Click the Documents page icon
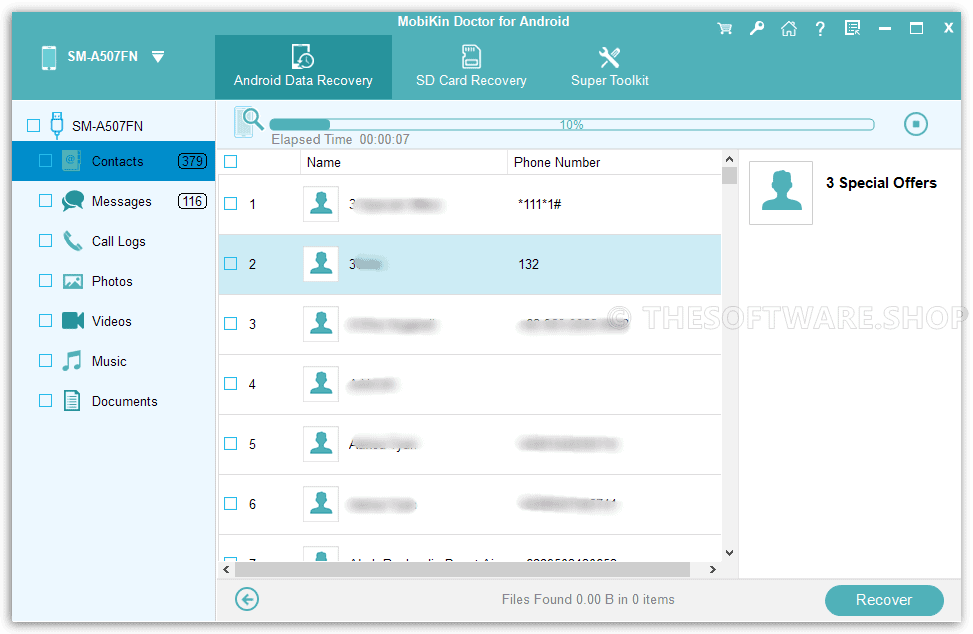This screenshot has width=973, height=634. point(72,401)
